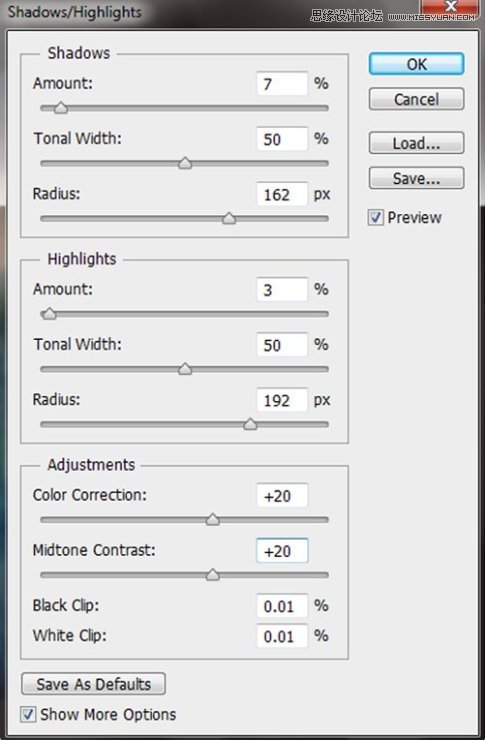The image size is (485, 740).
Task: Click the Black Clip input field
Action: coord(282,606)
